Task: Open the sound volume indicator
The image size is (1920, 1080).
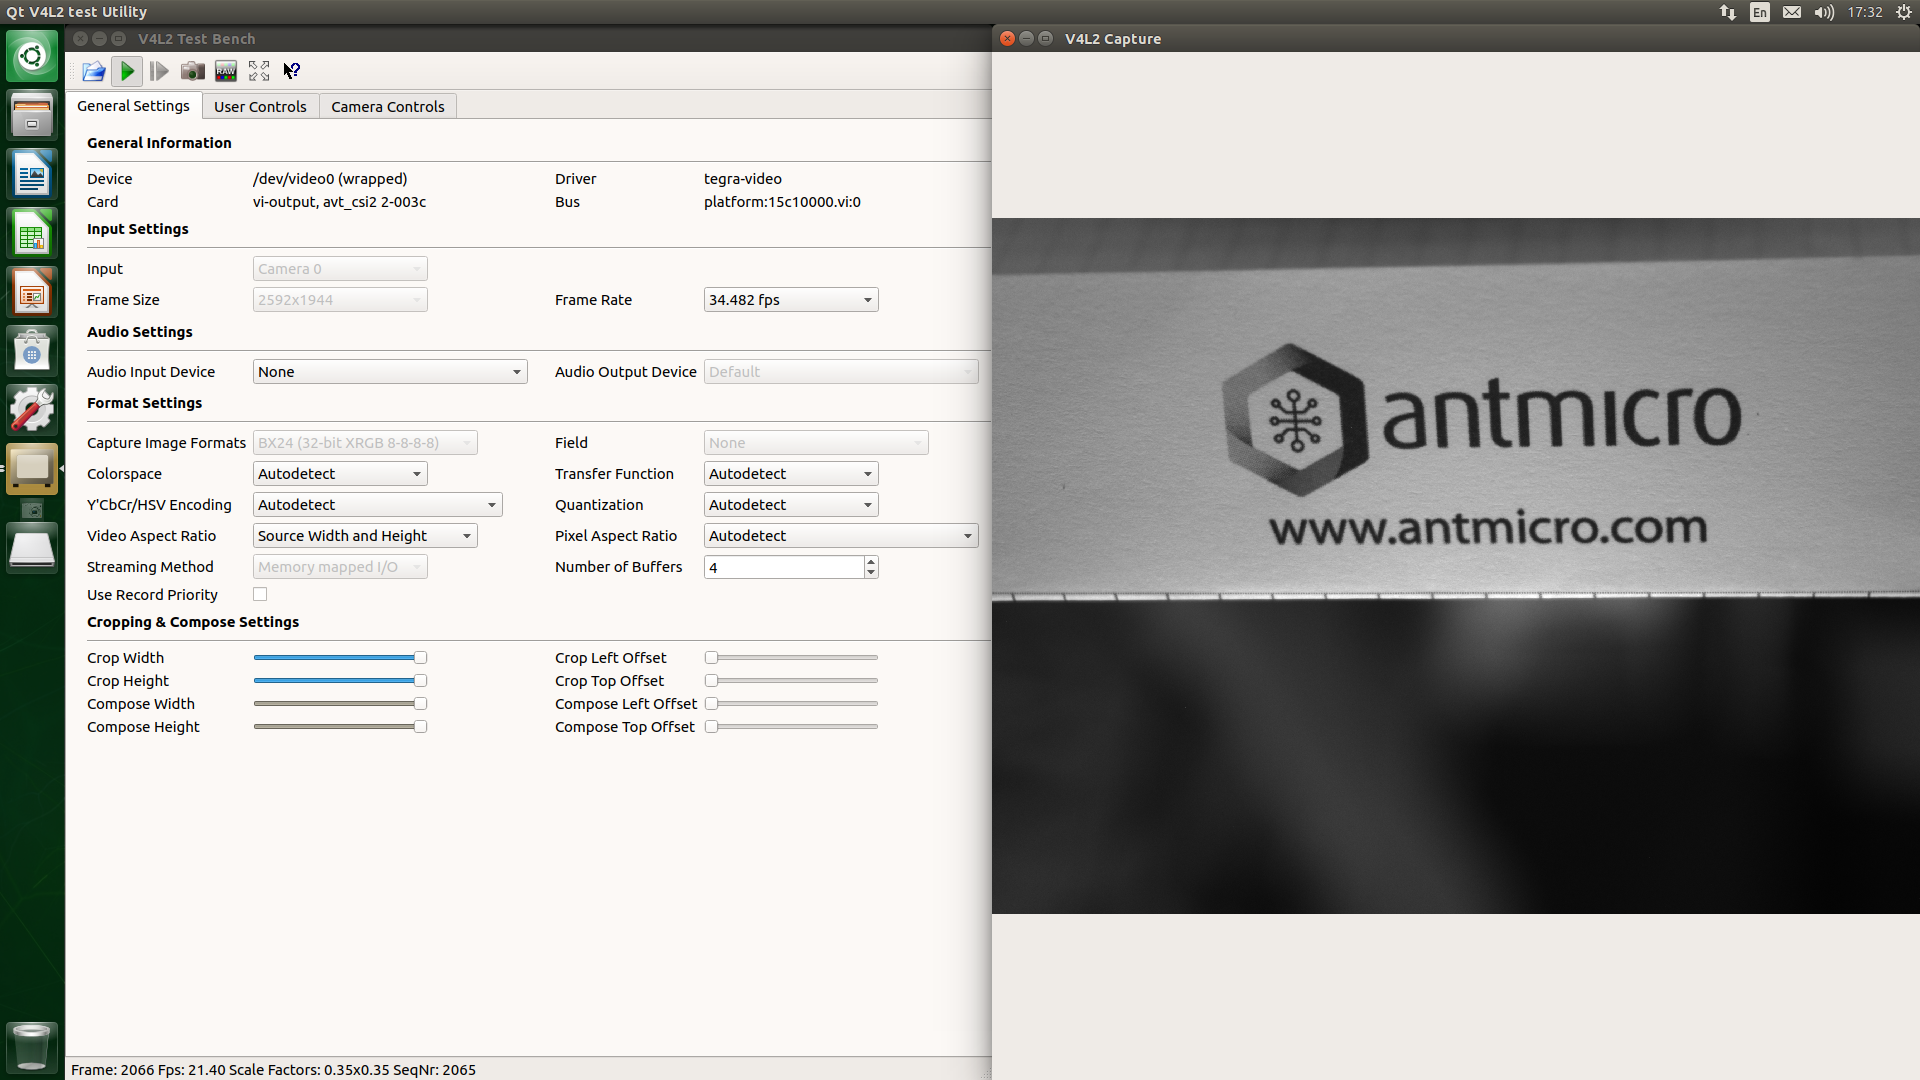Action: [1824, 12]
